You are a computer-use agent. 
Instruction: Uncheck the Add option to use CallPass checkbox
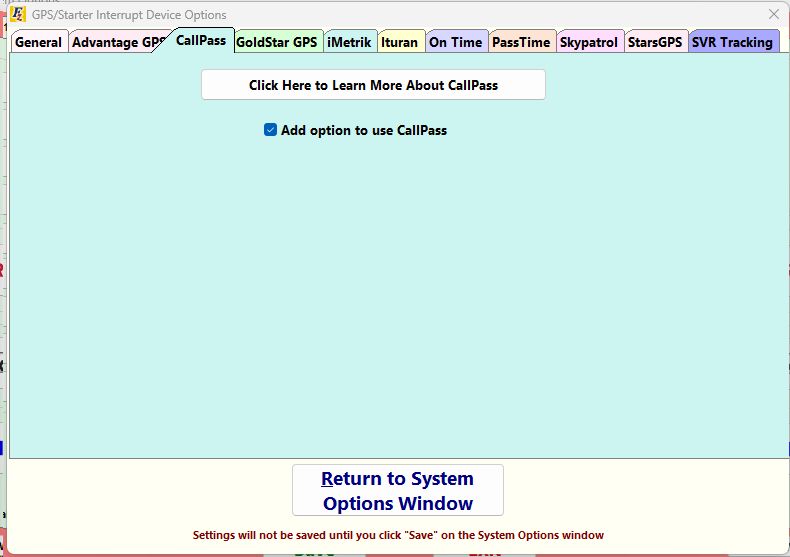270,130
